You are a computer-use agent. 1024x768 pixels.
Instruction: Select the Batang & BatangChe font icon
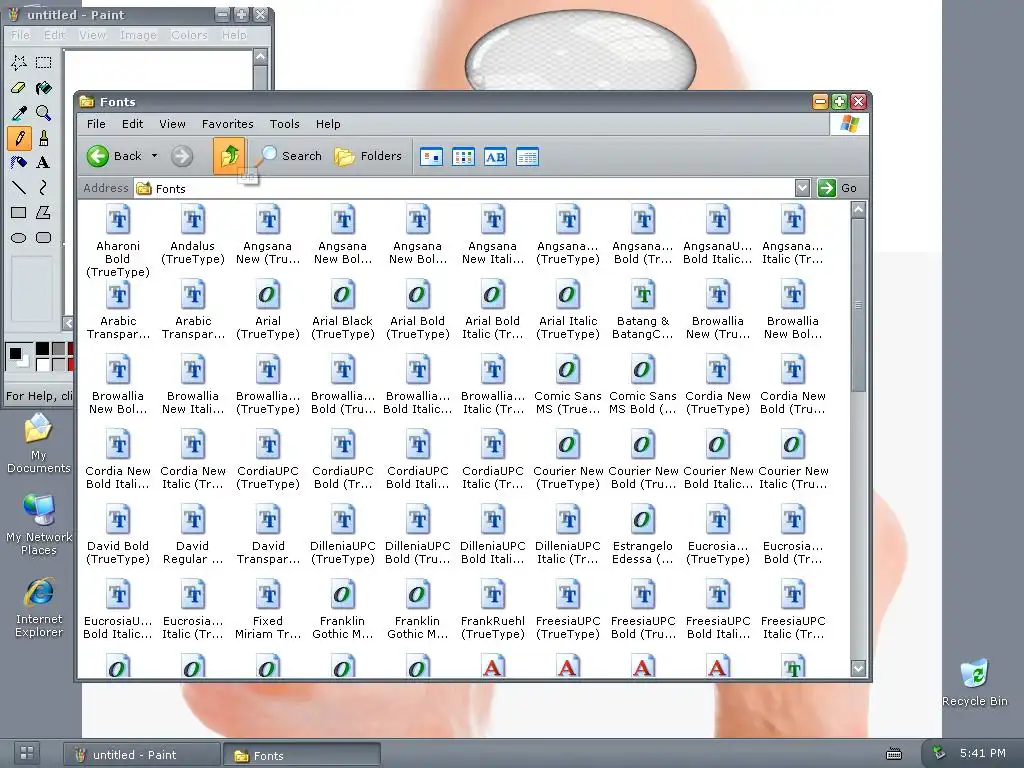[643, 295]
